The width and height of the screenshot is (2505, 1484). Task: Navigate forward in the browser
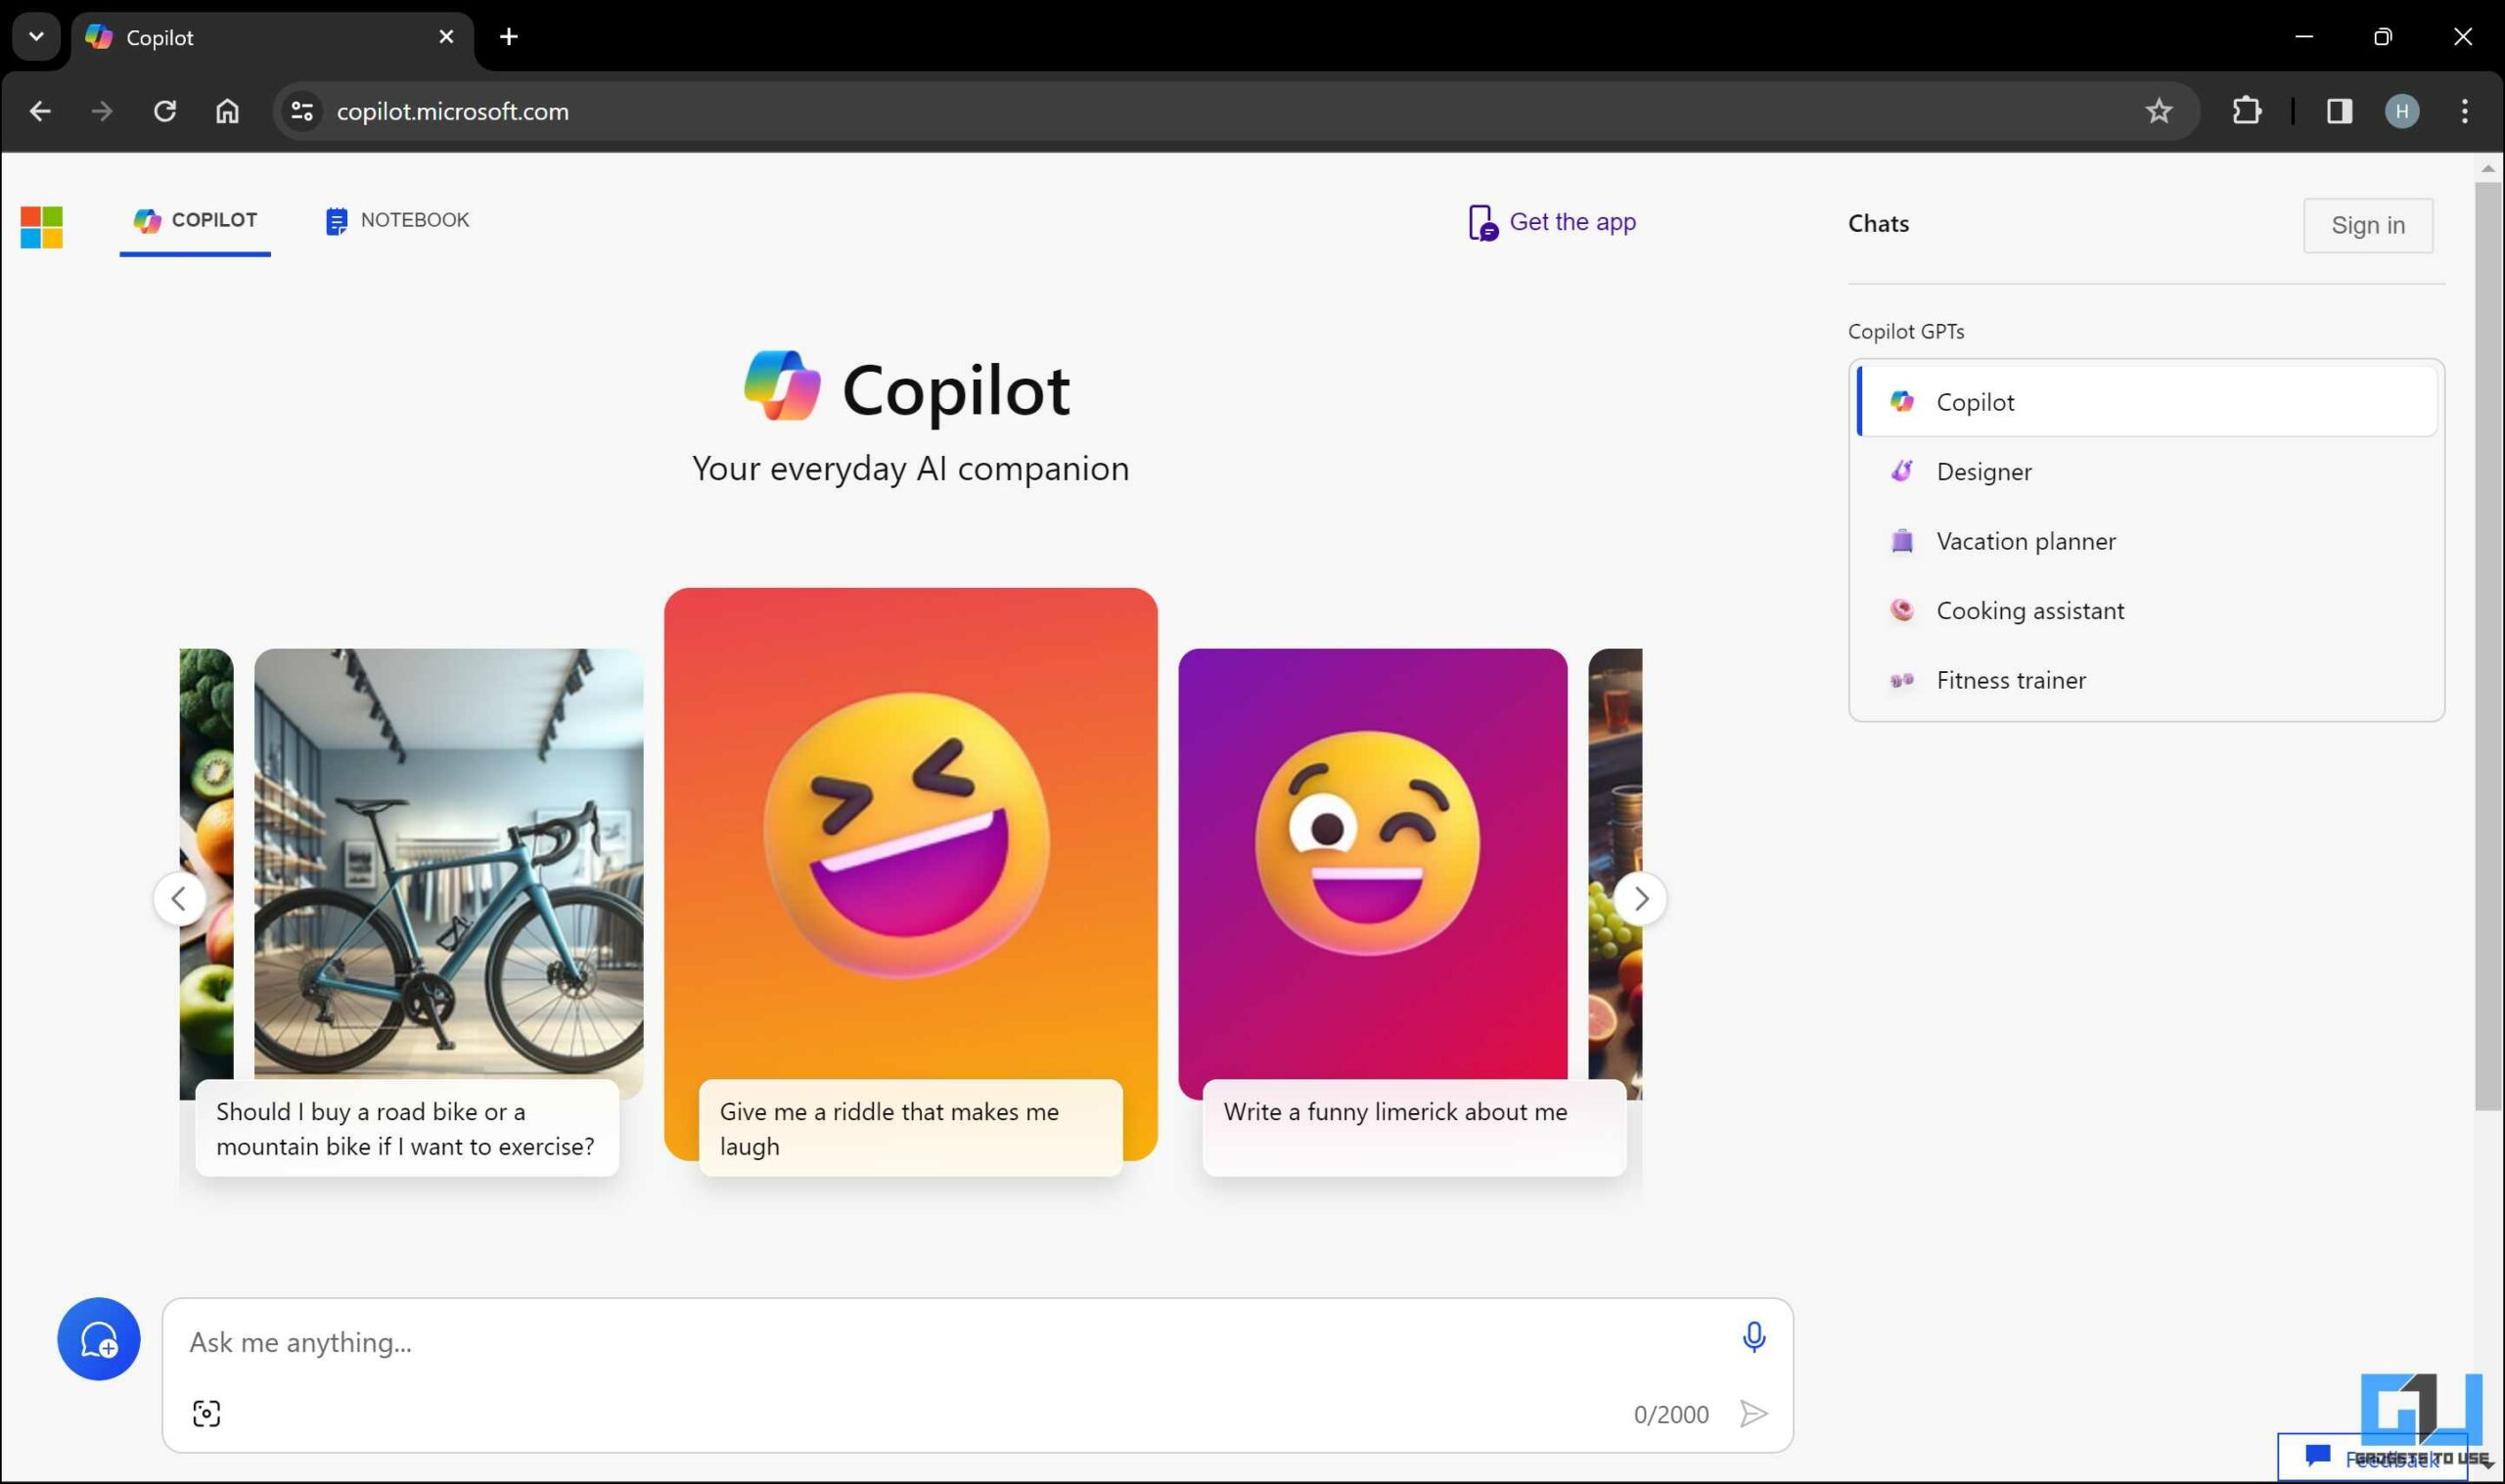point(102,111)
